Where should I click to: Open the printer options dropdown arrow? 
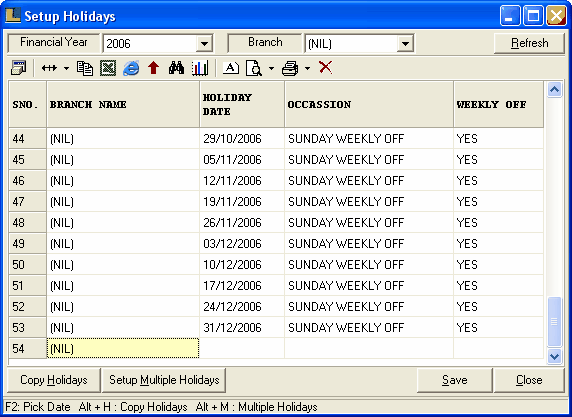click(308, 68)
